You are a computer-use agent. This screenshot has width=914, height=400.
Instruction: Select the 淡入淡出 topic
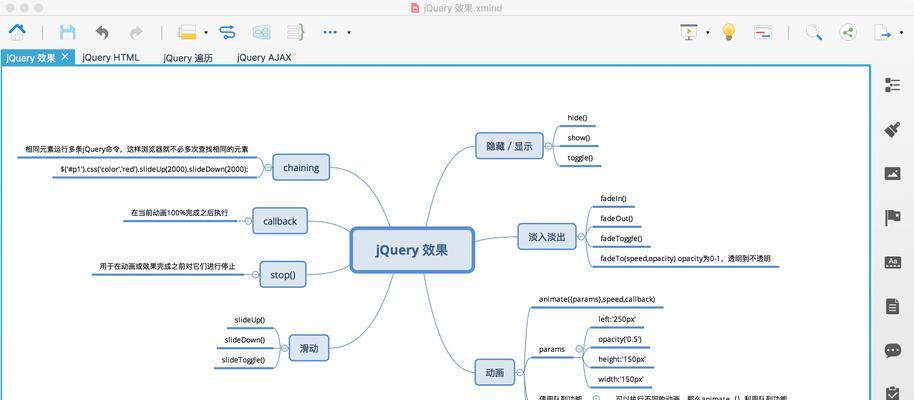point(547,237)
